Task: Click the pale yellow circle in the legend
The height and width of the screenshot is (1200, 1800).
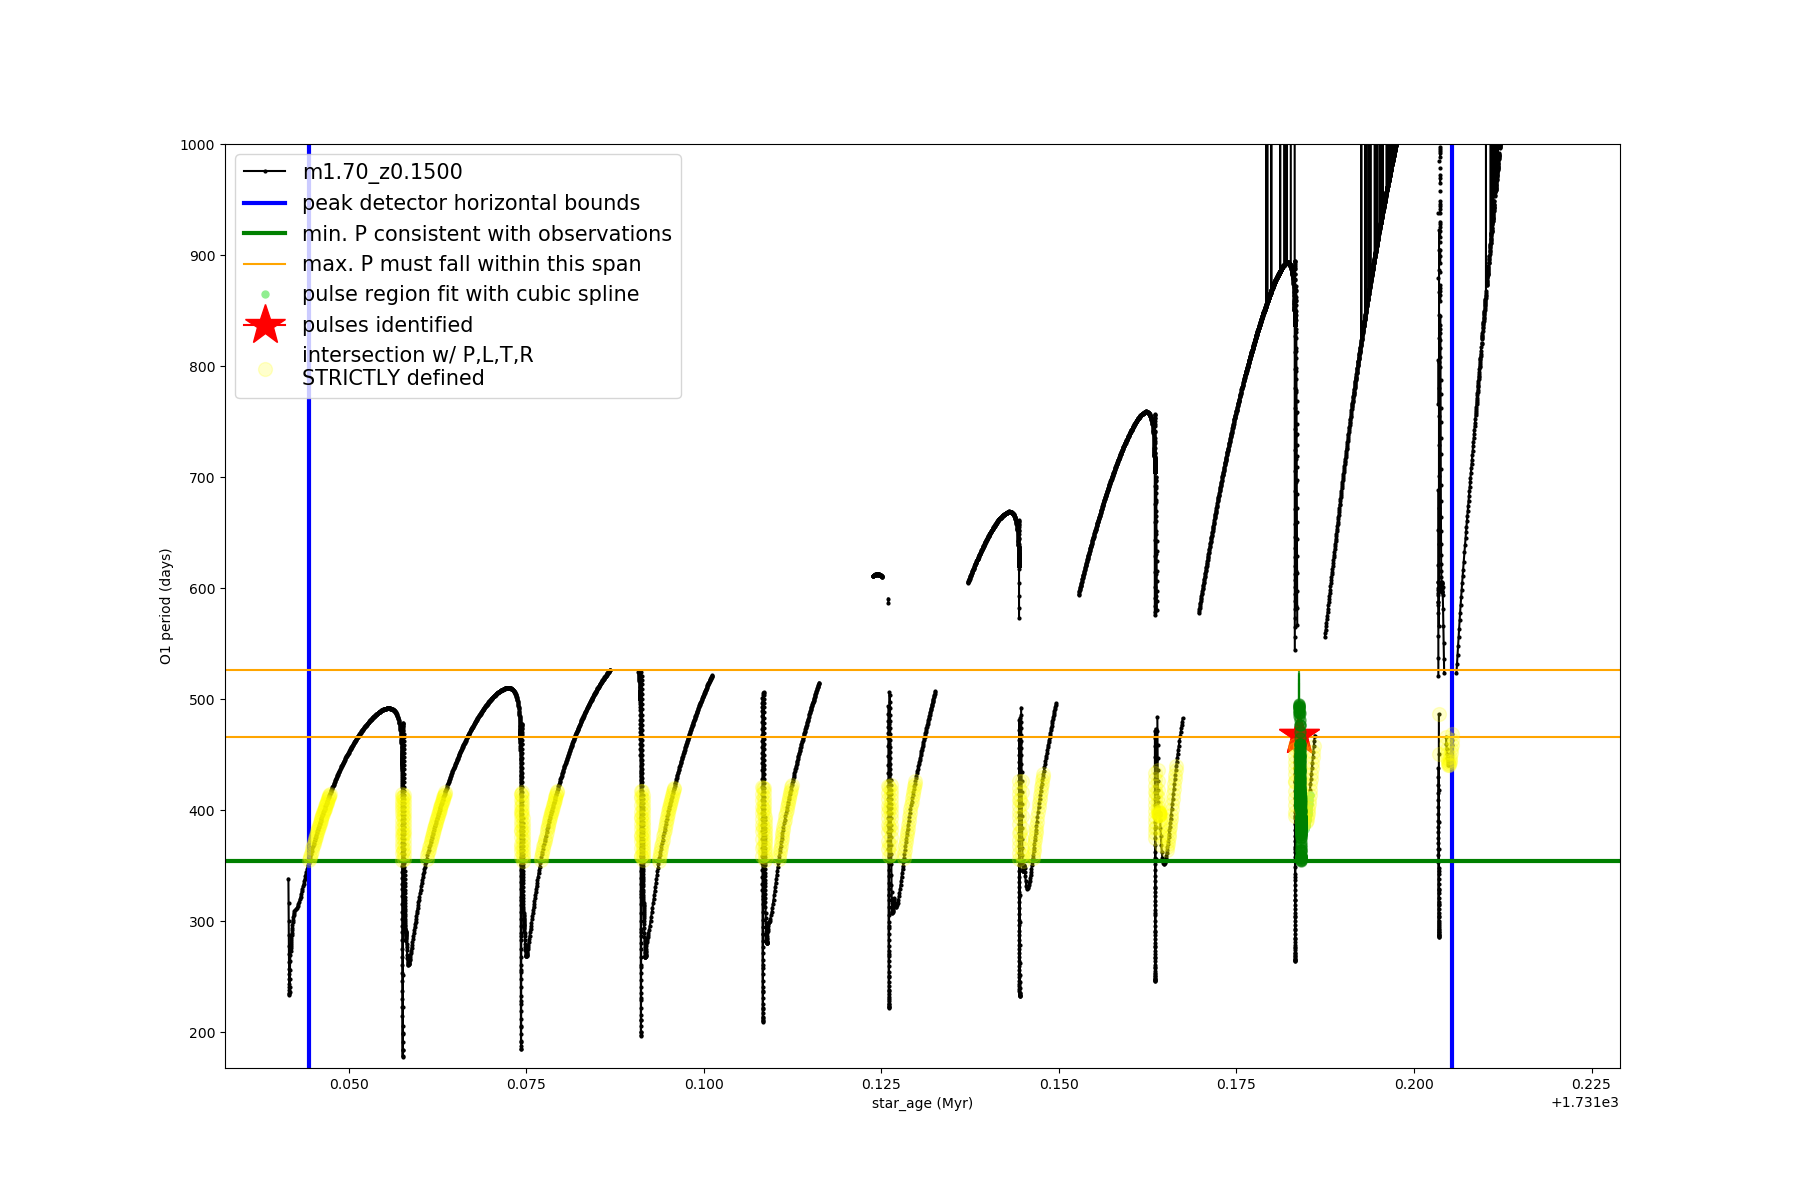Action: (265, 369)
